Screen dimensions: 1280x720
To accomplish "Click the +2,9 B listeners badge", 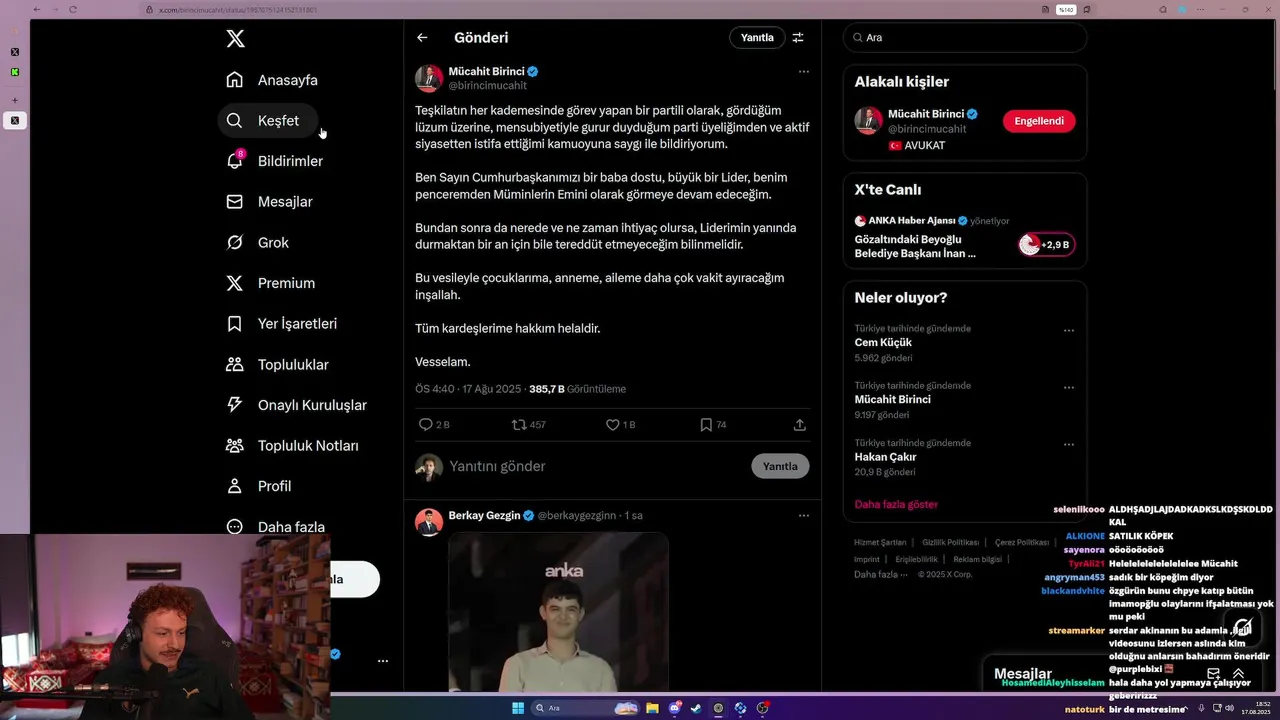I will pos(1046,245).
